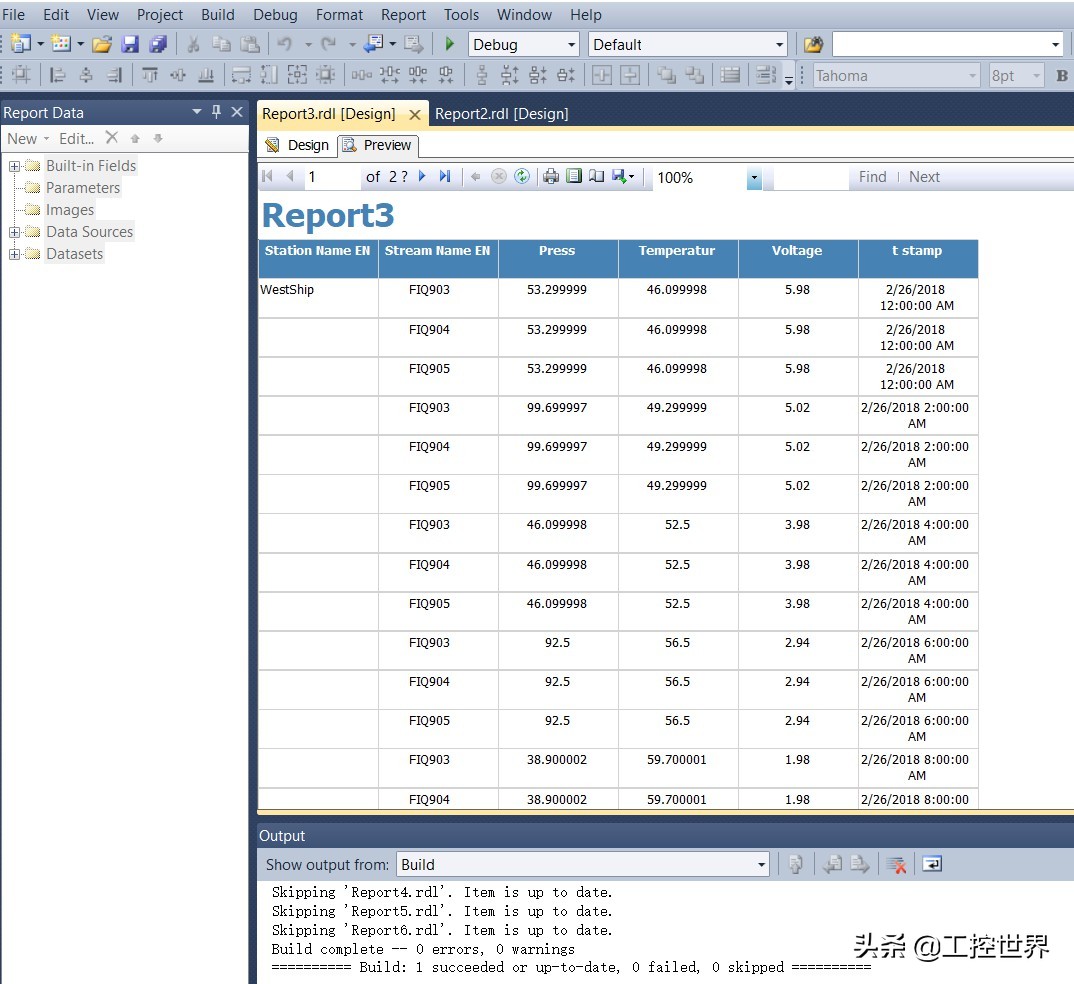Clear All Output panes with the red X icon
Screen dimensions: 1074x984
coord(897,863)
